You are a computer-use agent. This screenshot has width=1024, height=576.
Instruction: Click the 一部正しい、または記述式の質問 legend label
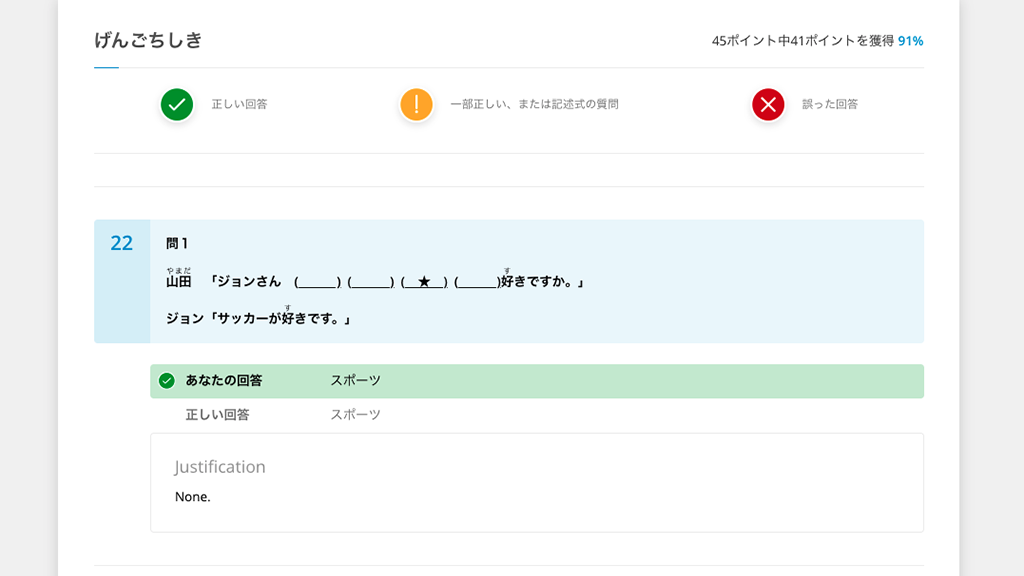pos(534,104)
